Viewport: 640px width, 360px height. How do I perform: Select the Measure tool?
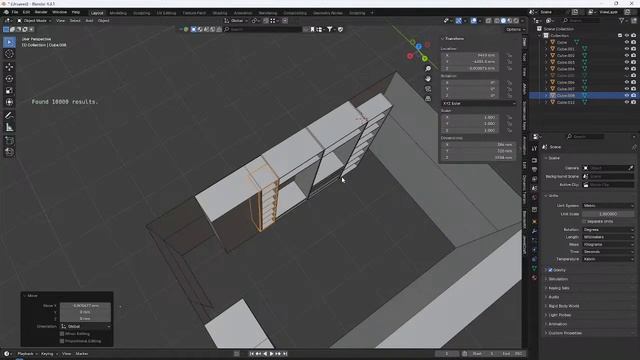(x=9, y=128)
